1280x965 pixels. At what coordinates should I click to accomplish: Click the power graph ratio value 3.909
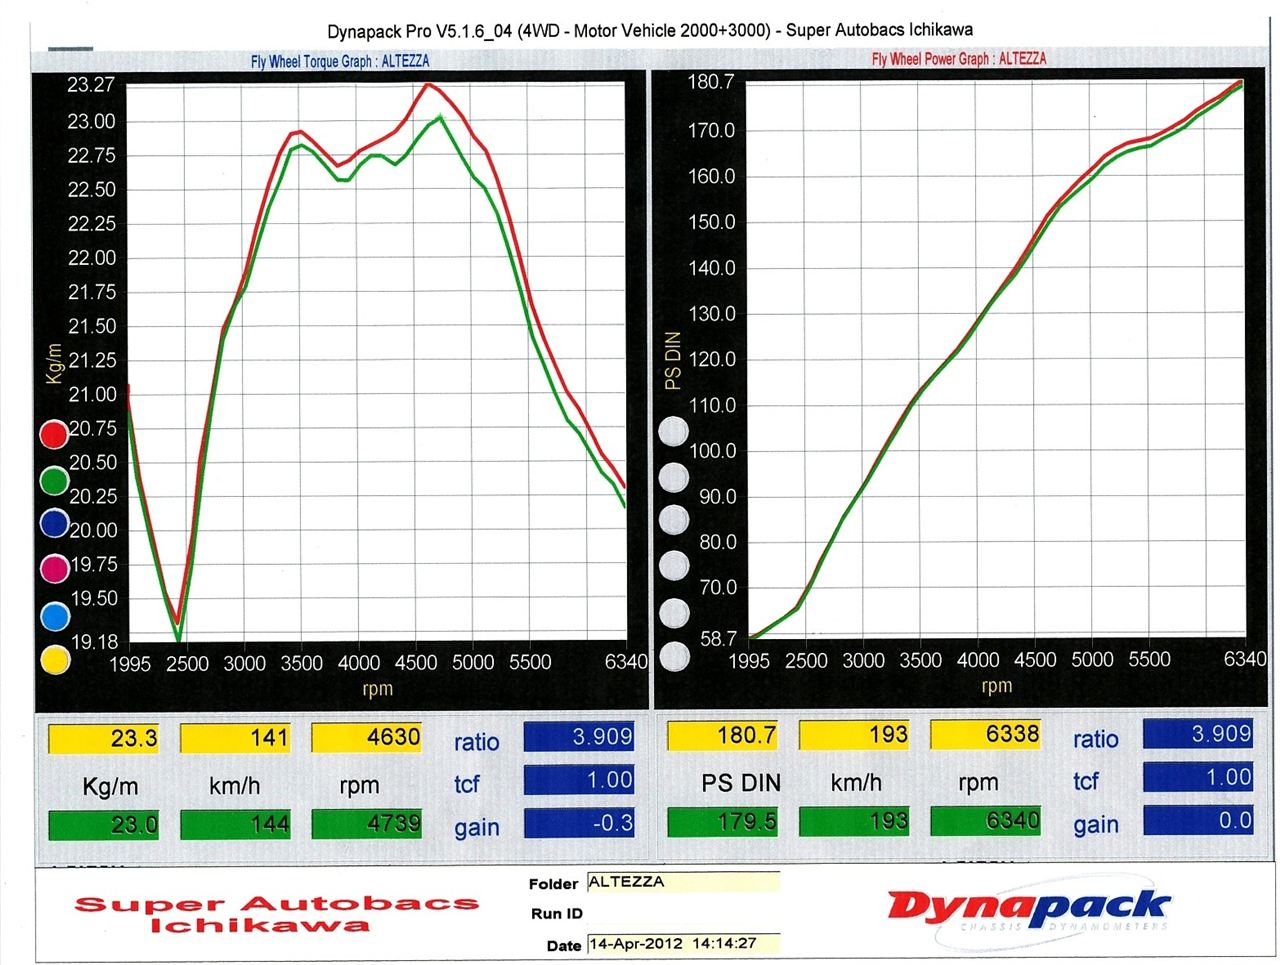[1197, 733]
